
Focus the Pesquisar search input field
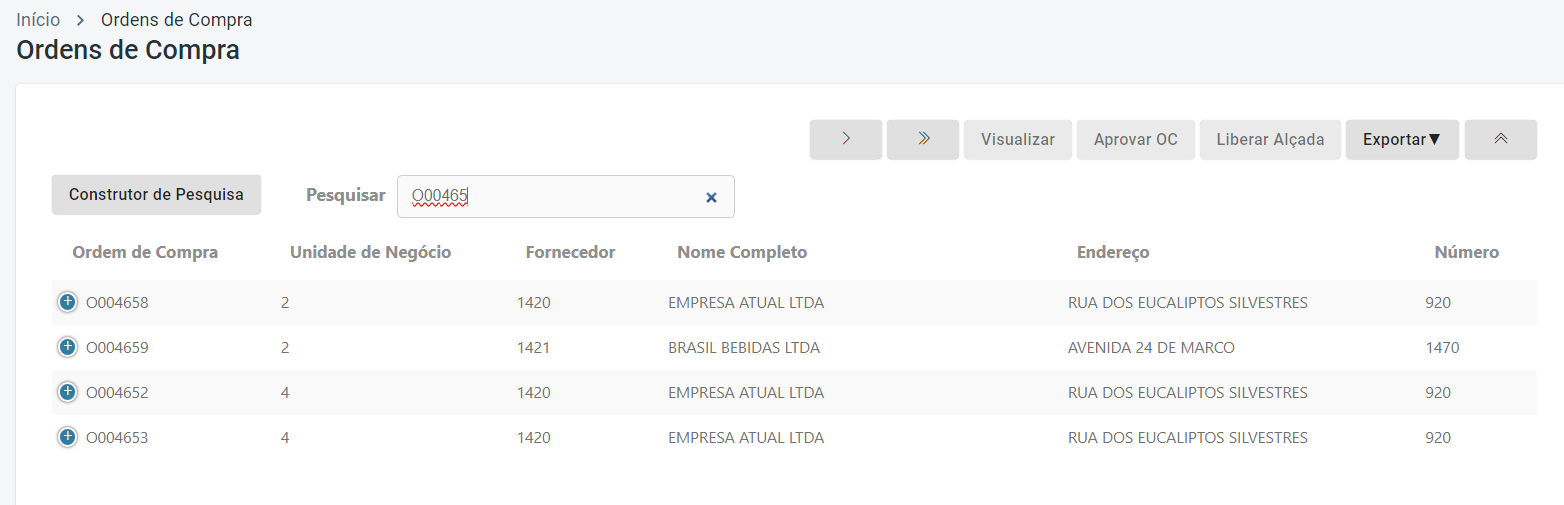(x=550, y=196)
